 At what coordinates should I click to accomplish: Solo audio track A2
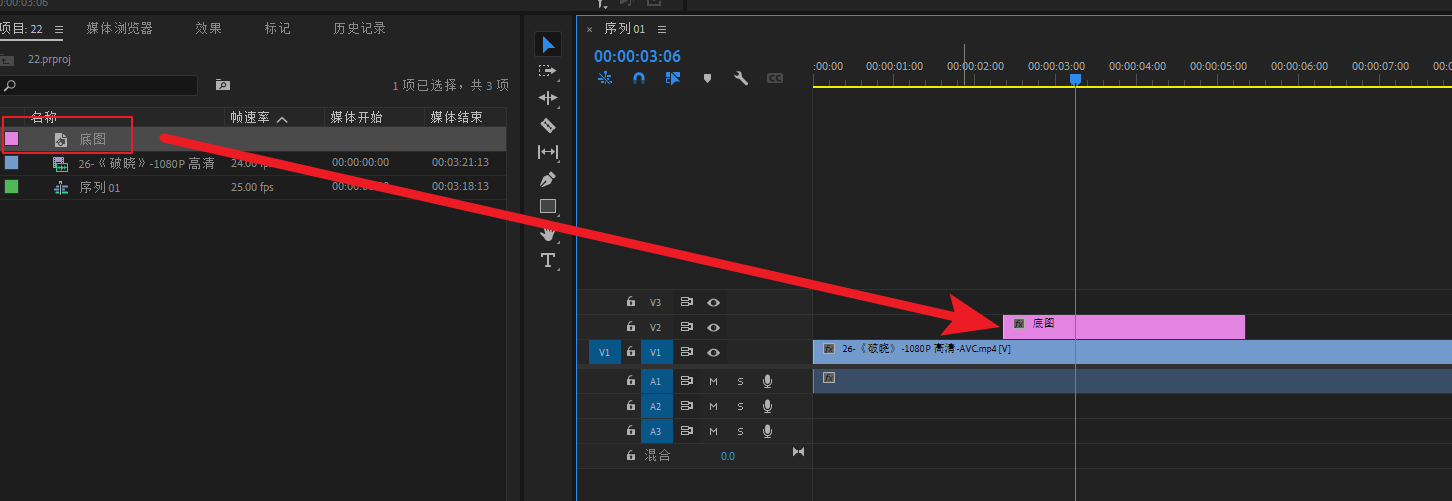[740, 407]
